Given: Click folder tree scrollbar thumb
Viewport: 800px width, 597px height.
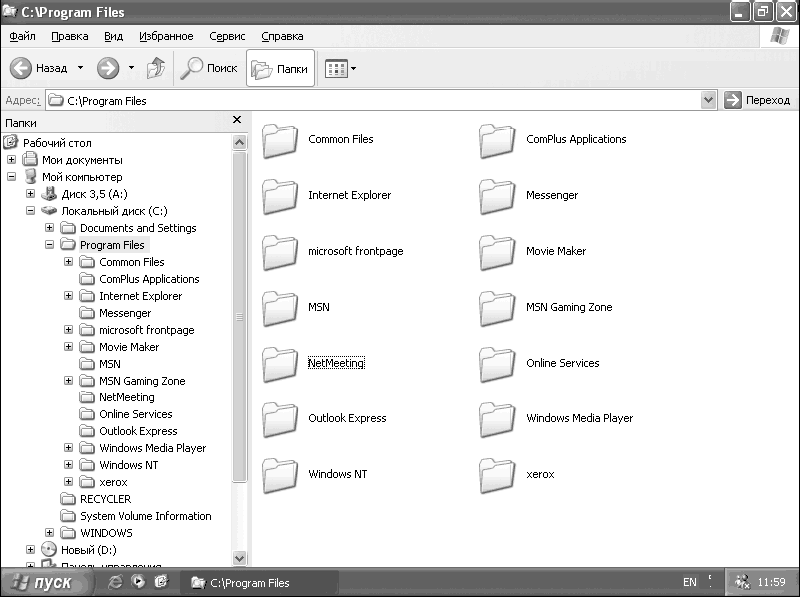Looking at the screenshot, I should click(x=239, y=317).
